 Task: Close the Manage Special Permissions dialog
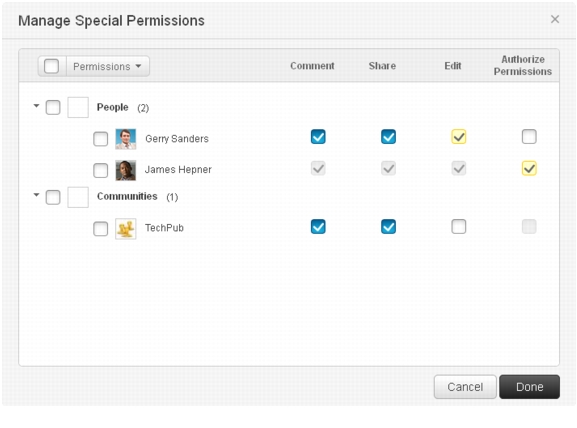click(x=555, y=19)
